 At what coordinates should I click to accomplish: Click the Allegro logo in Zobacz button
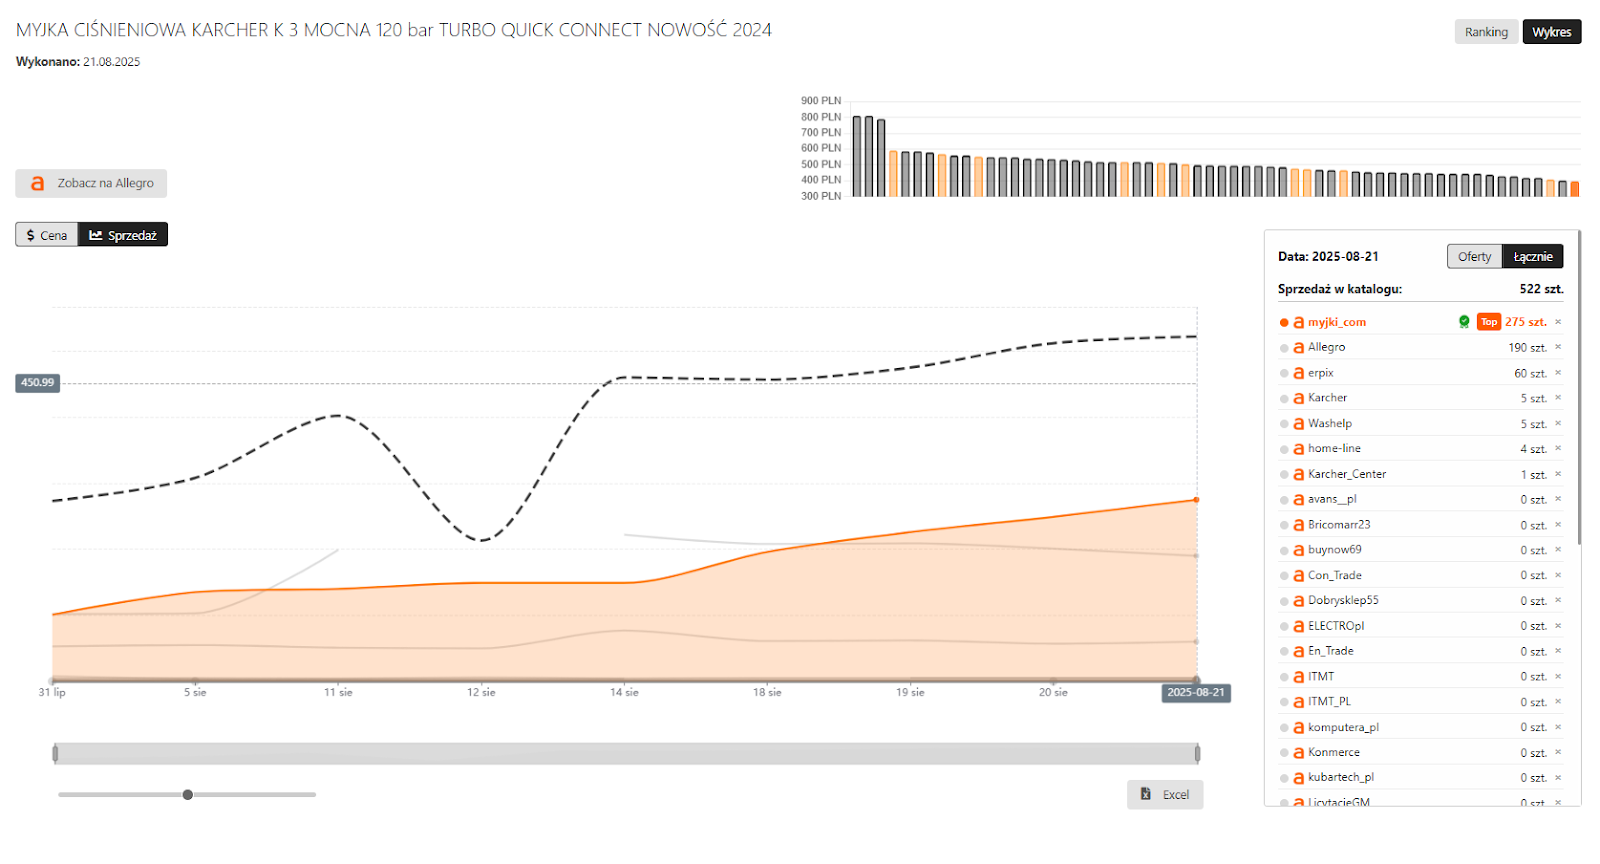point(37,183)
